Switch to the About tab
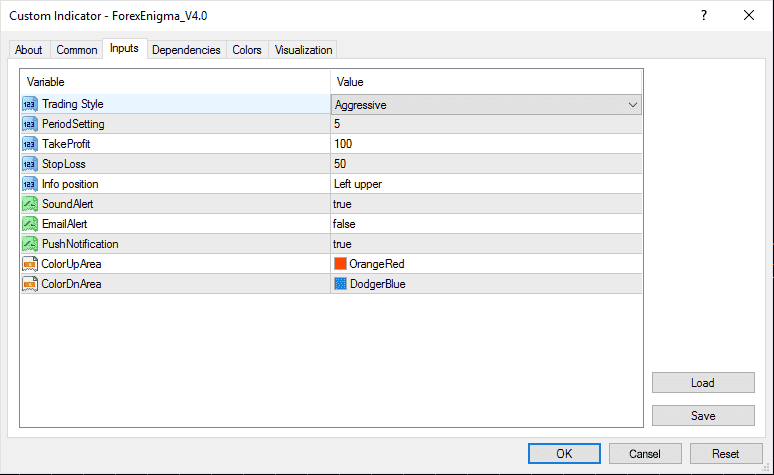The image size is (774, 475). coord(29,50)
